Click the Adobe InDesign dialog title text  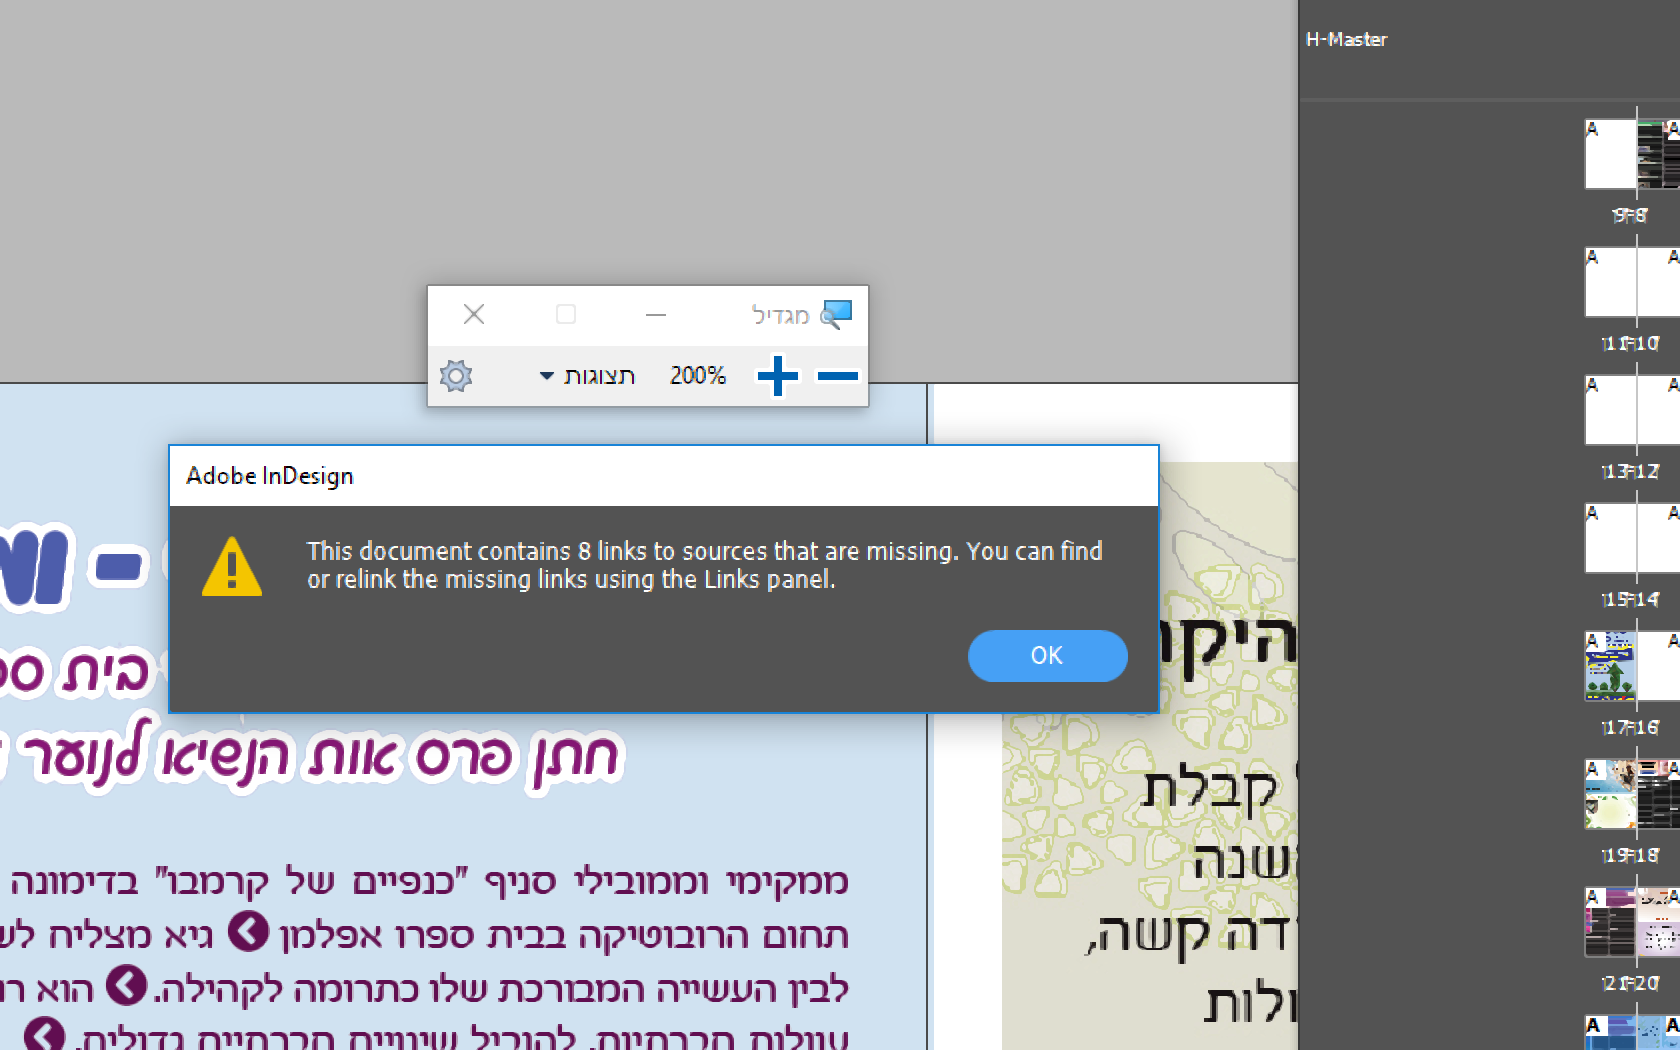point(270,476)
